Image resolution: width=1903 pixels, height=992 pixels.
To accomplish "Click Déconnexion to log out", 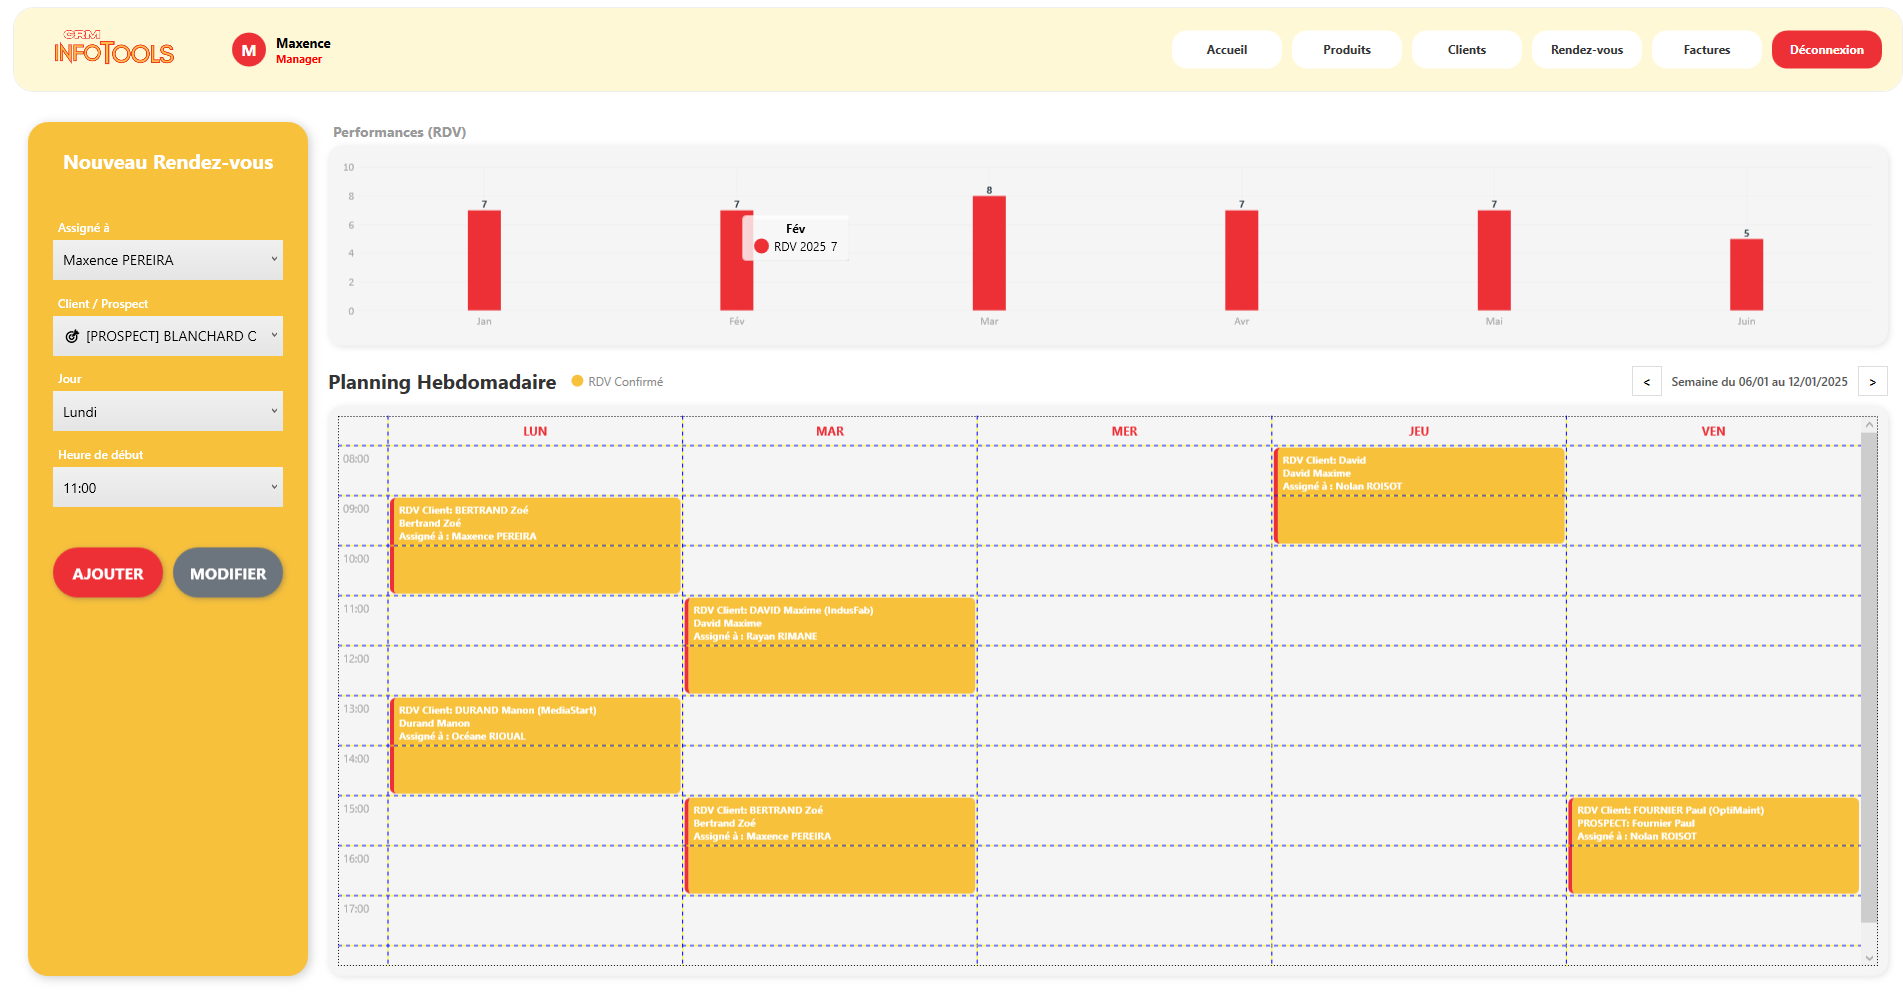I will coord(1826,49).
